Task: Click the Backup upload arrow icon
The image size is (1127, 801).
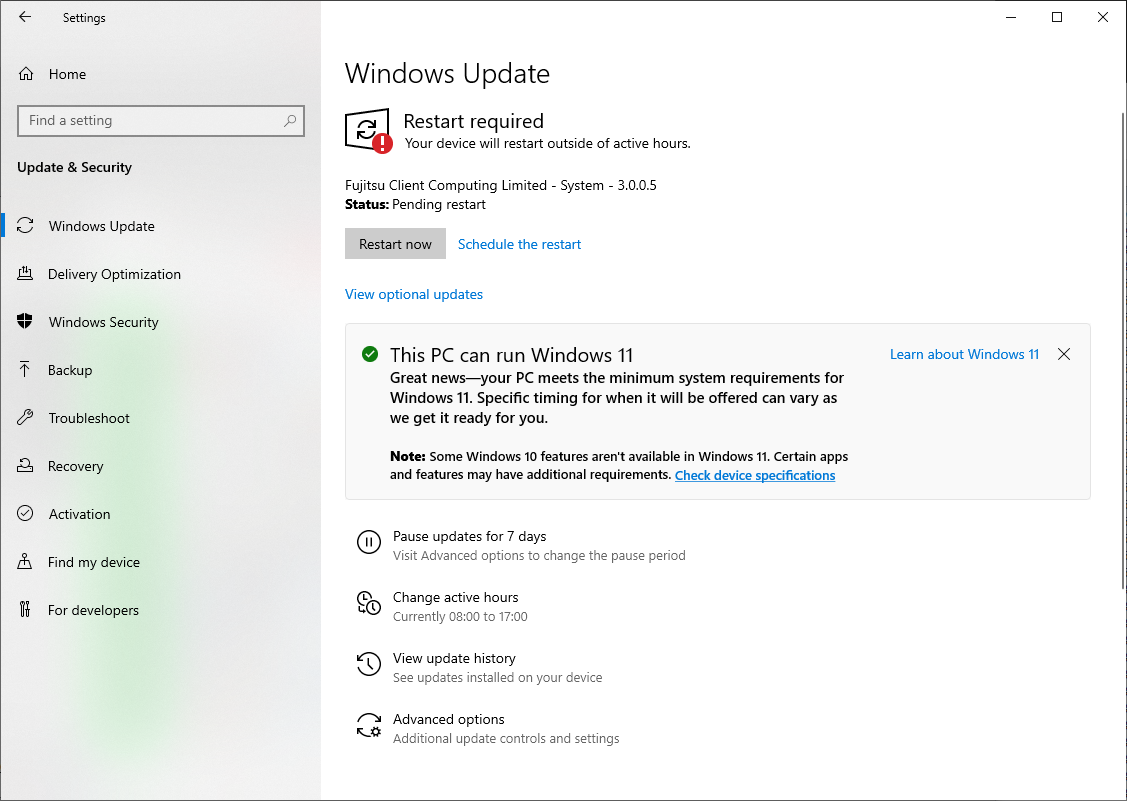Action: [x=25, y=370]
